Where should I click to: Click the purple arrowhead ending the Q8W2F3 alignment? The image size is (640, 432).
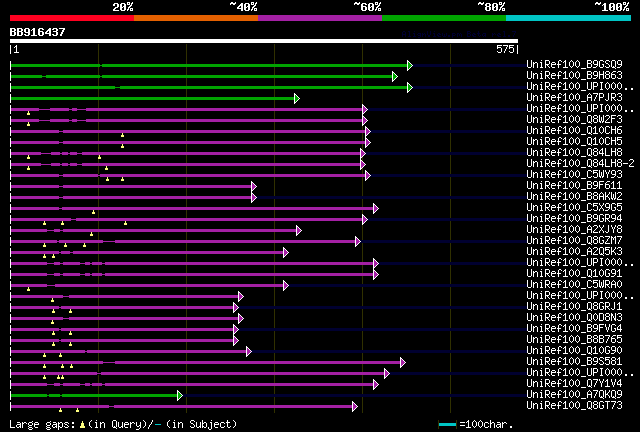click(x=365, y=120)
